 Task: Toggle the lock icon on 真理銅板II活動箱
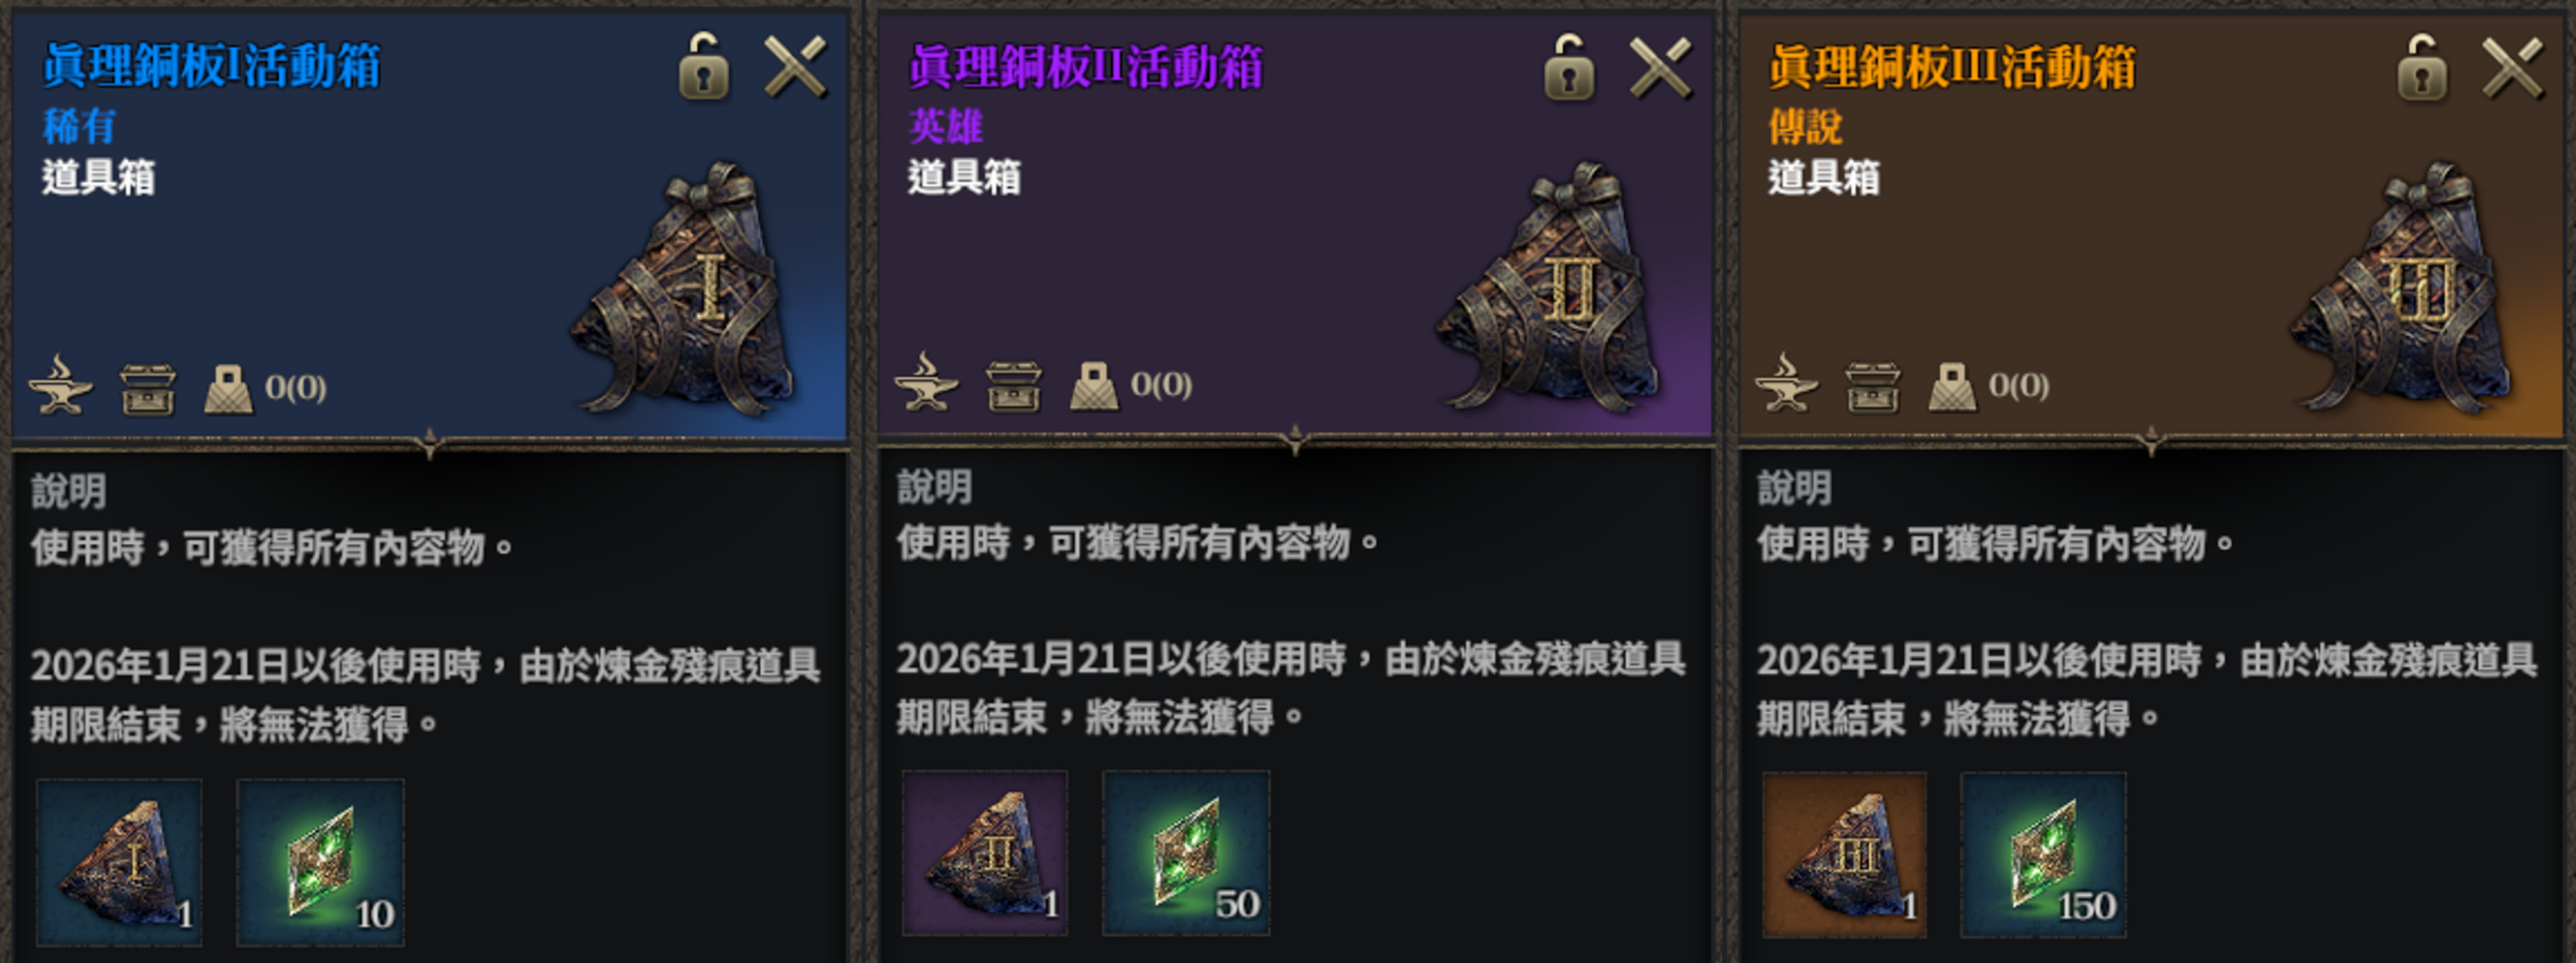tap(1569, 67)
